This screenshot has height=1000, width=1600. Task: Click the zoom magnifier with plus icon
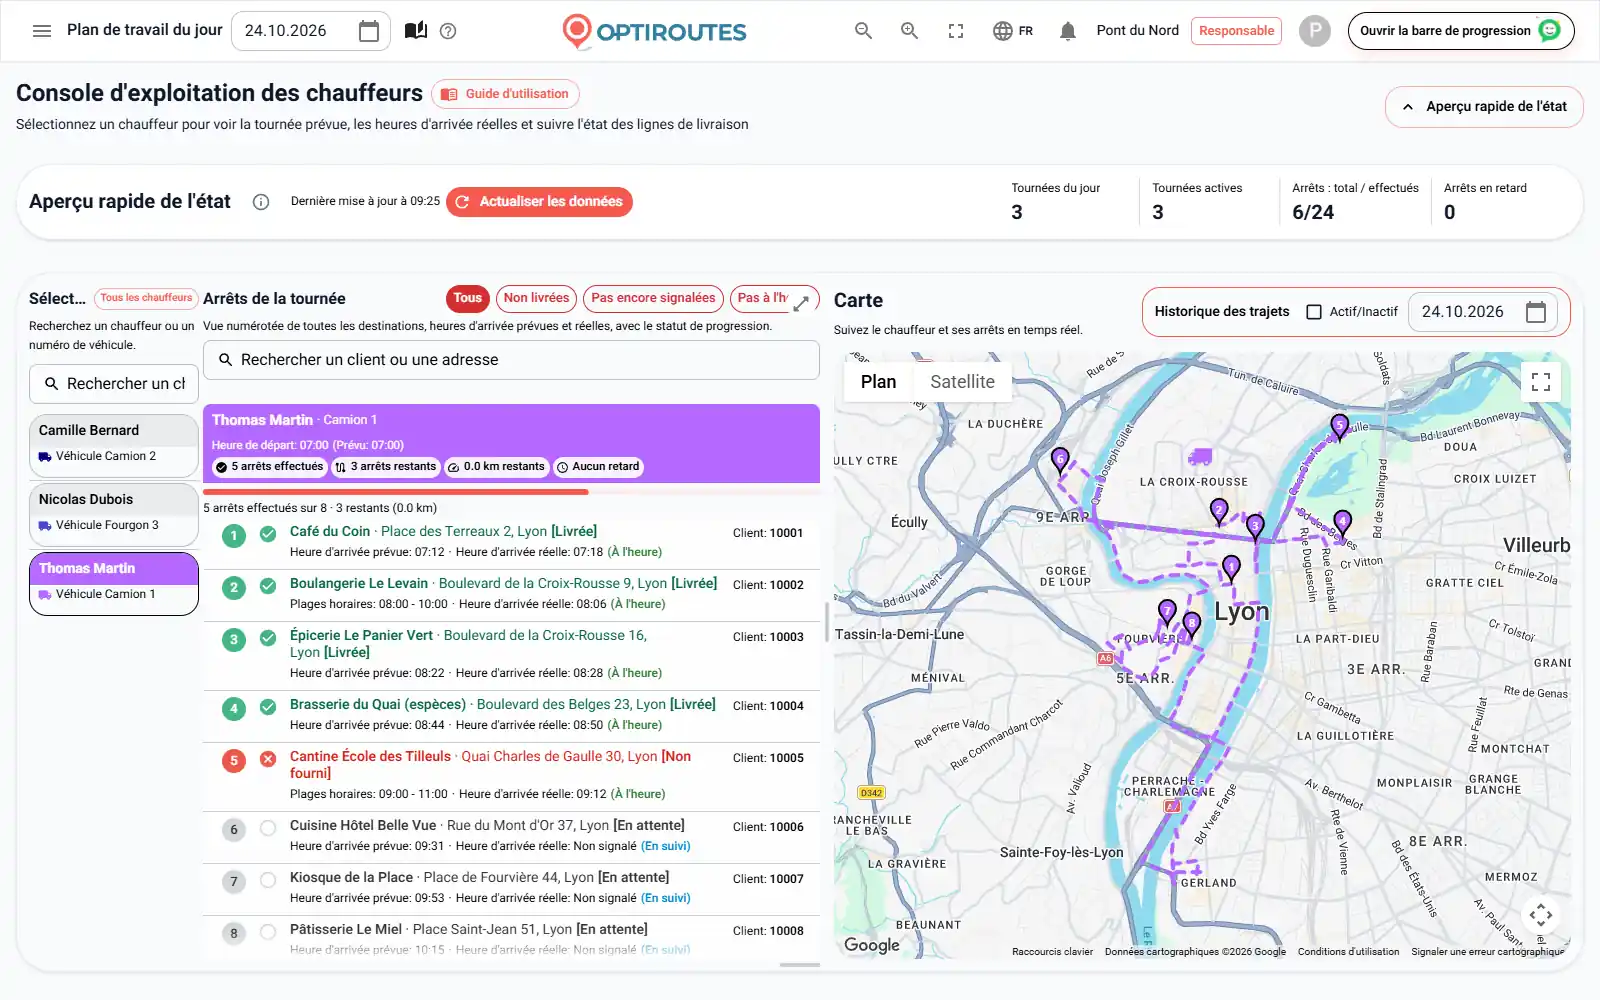pos(909,31)
